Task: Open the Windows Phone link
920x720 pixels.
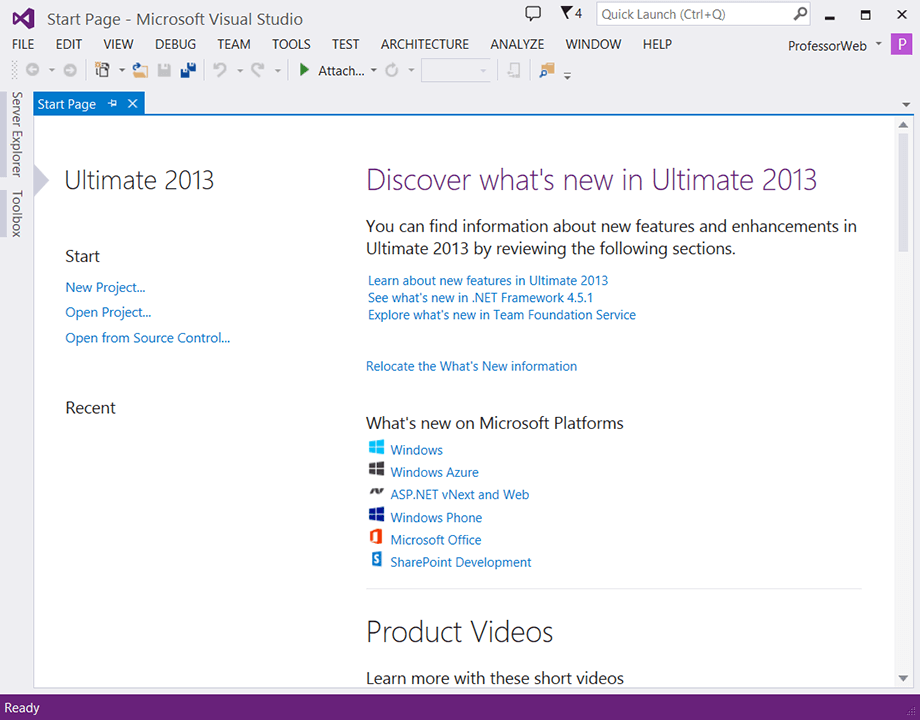Action: [436, 518]
